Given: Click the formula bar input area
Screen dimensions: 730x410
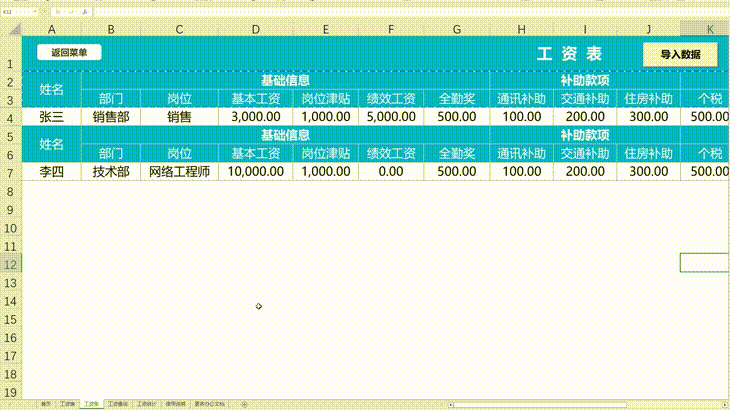Looking at the screenshot, I should point(400,10).
